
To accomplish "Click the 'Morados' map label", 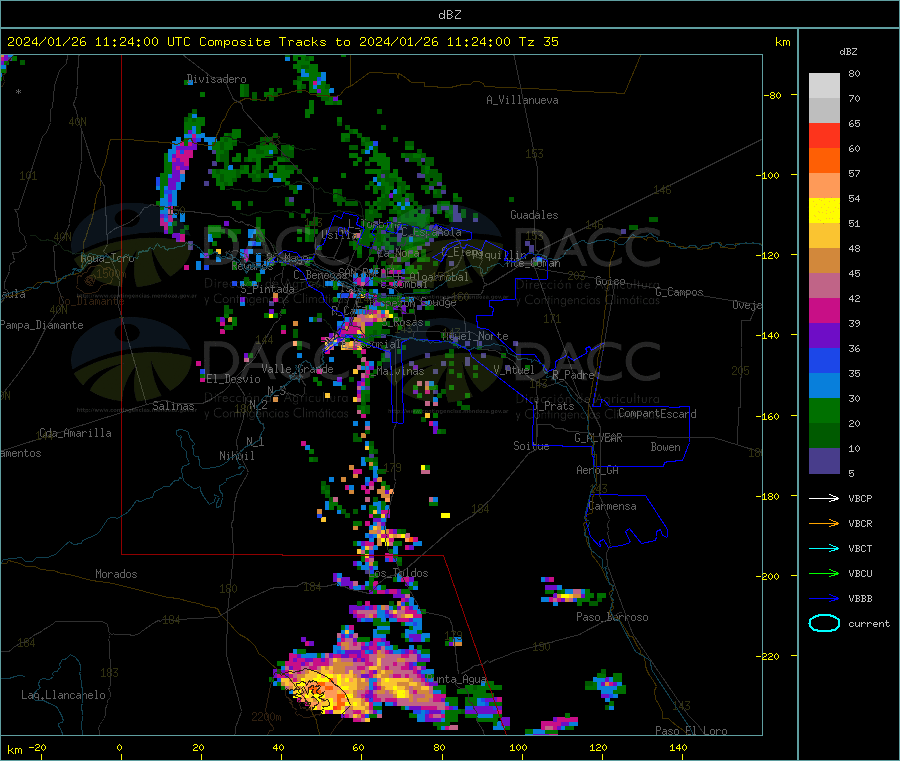I will [x=116, y=574].
